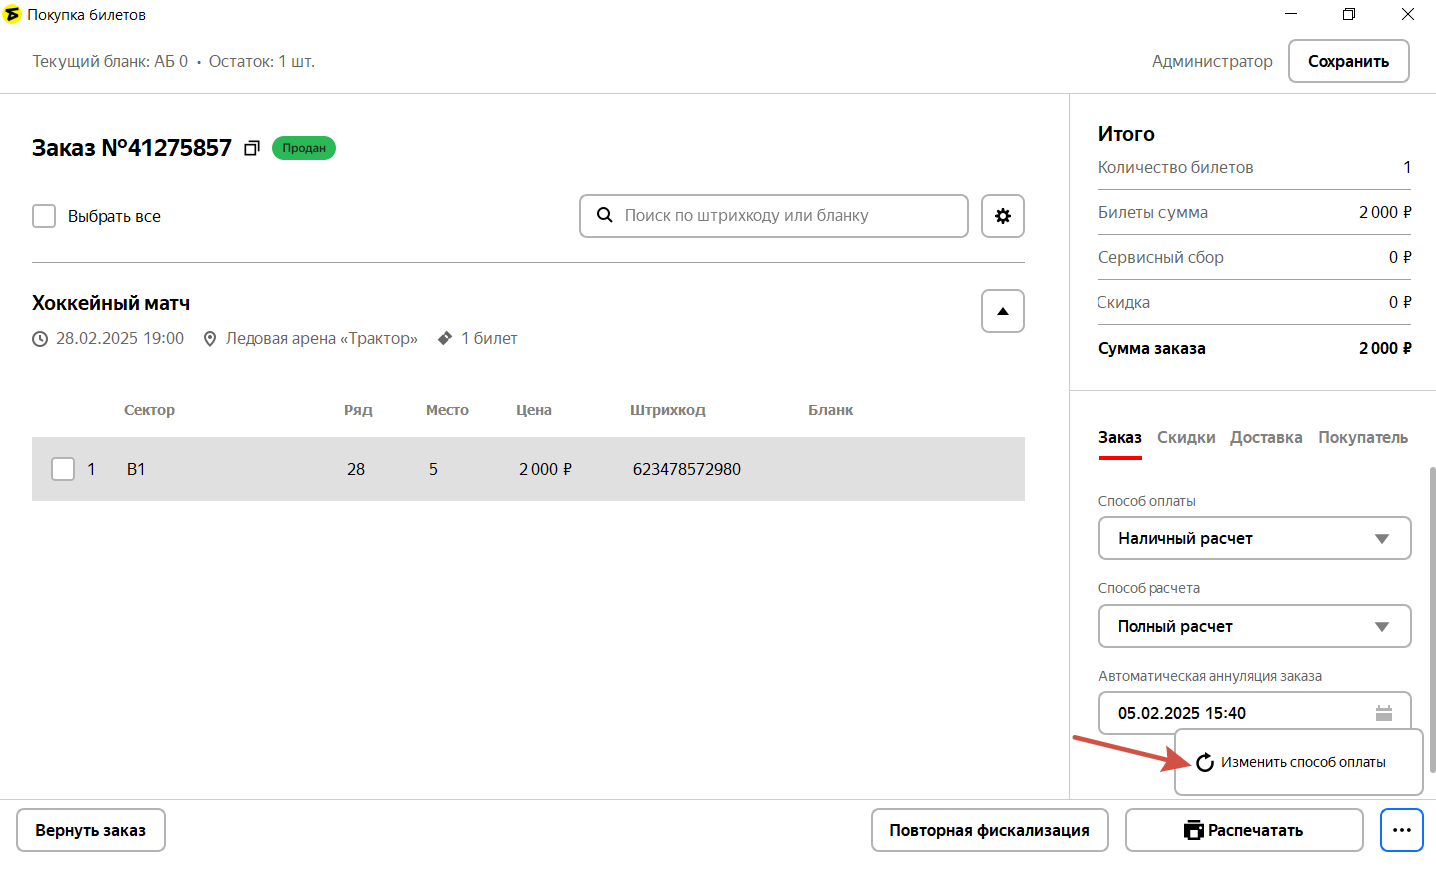The image size is (1436, 877).
Task: Collapse the Хоккейный матч event section
Action: coord(1002,311)
